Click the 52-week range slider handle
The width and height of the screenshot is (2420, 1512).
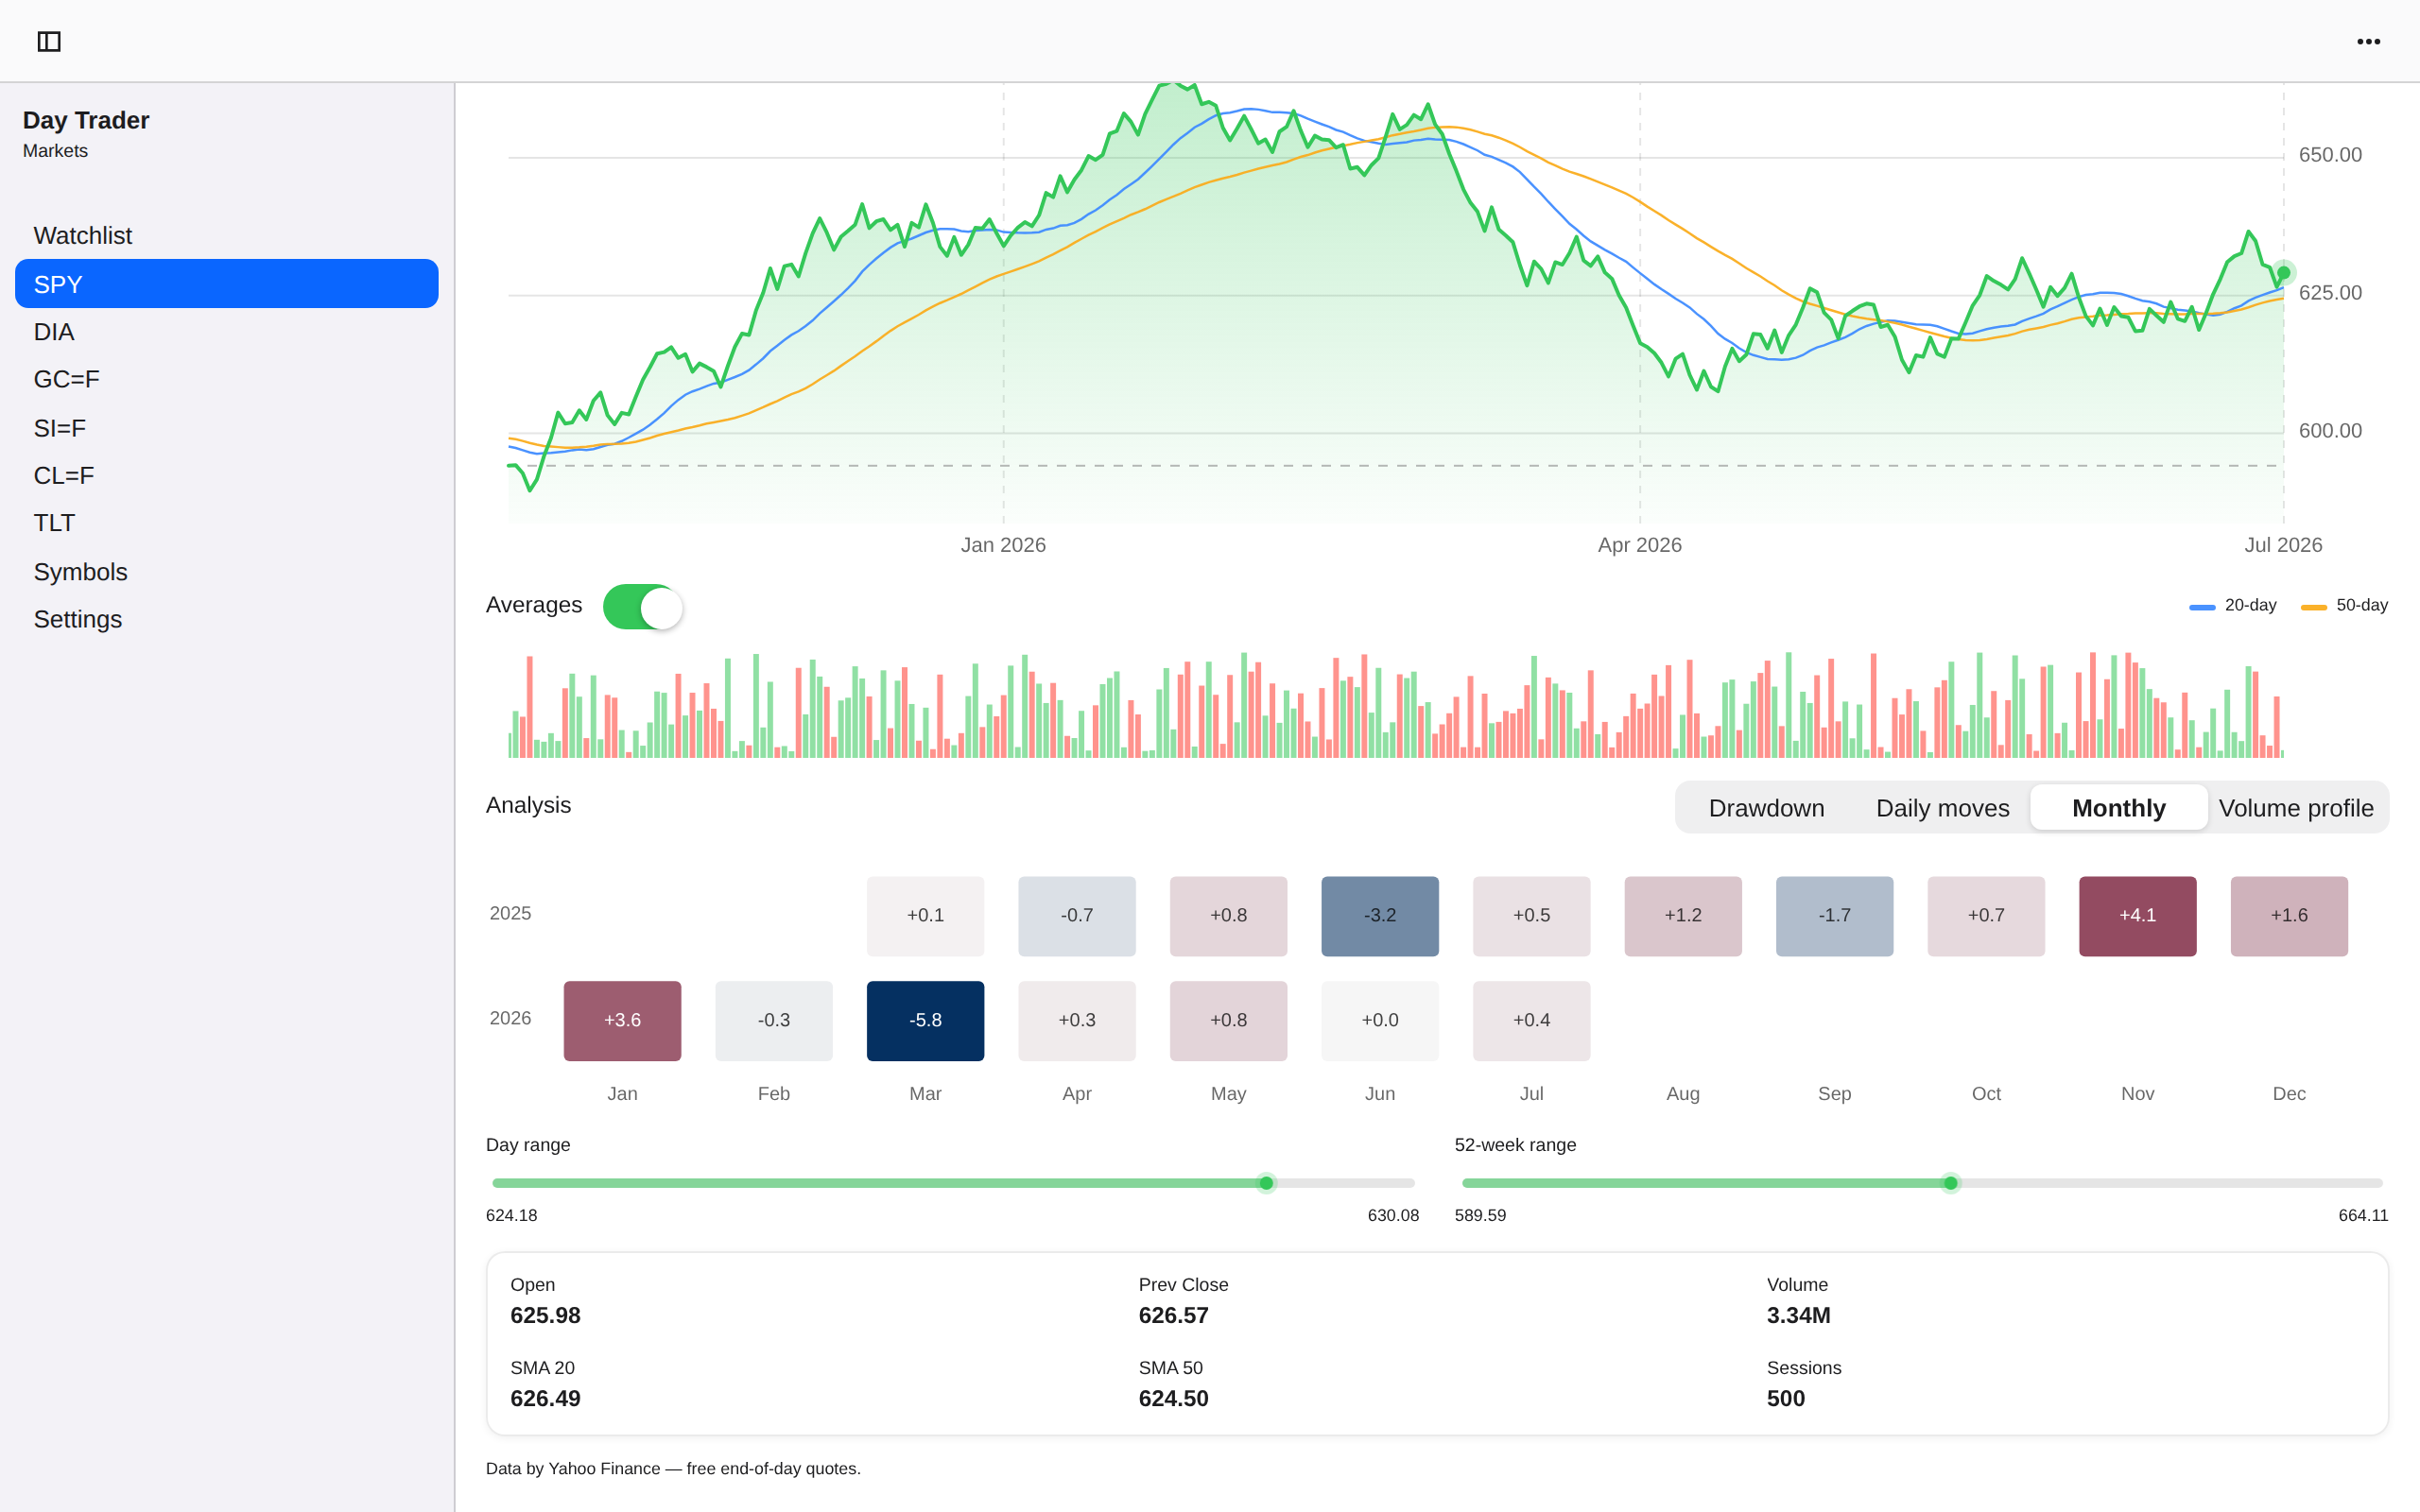pos(1950,1183)
